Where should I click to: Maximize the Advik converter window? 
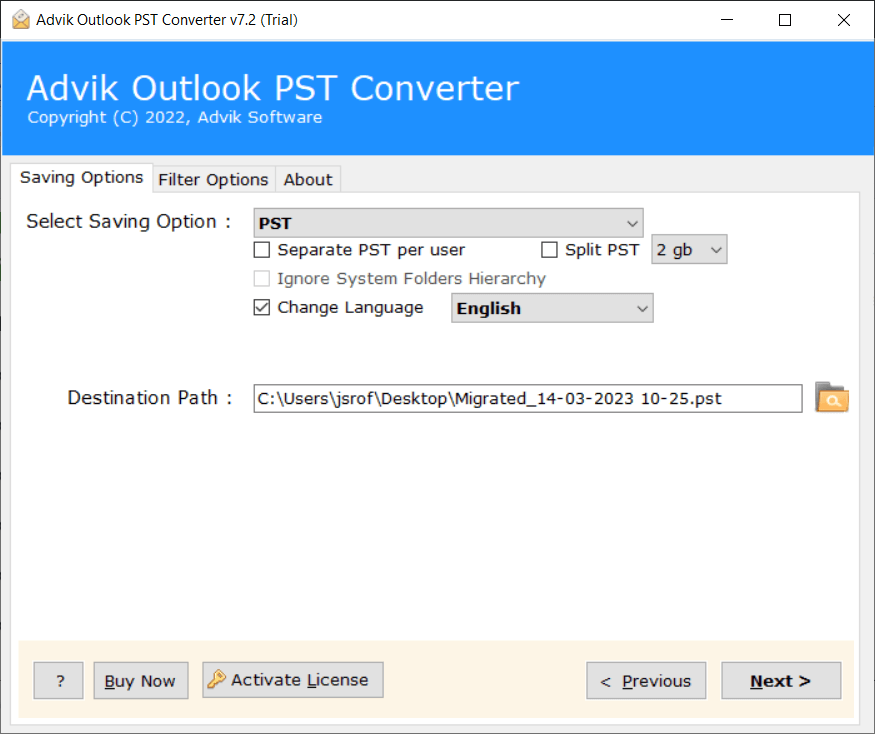(785, 20)
